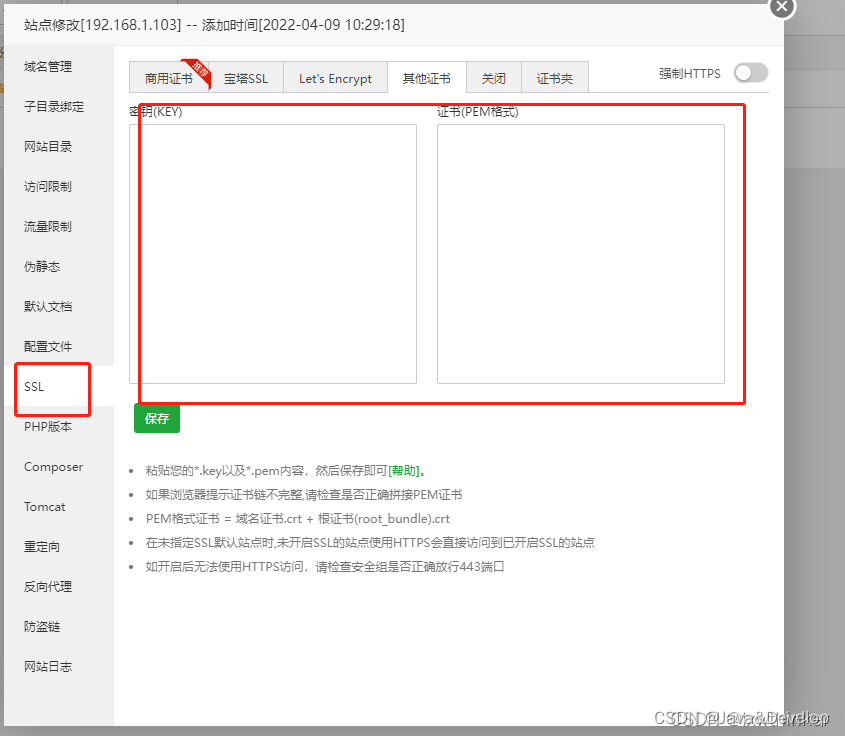845x736 pixels.
Task: Select the 其他证书 tab
Action: pyautogui.click(x=427, y=78)
